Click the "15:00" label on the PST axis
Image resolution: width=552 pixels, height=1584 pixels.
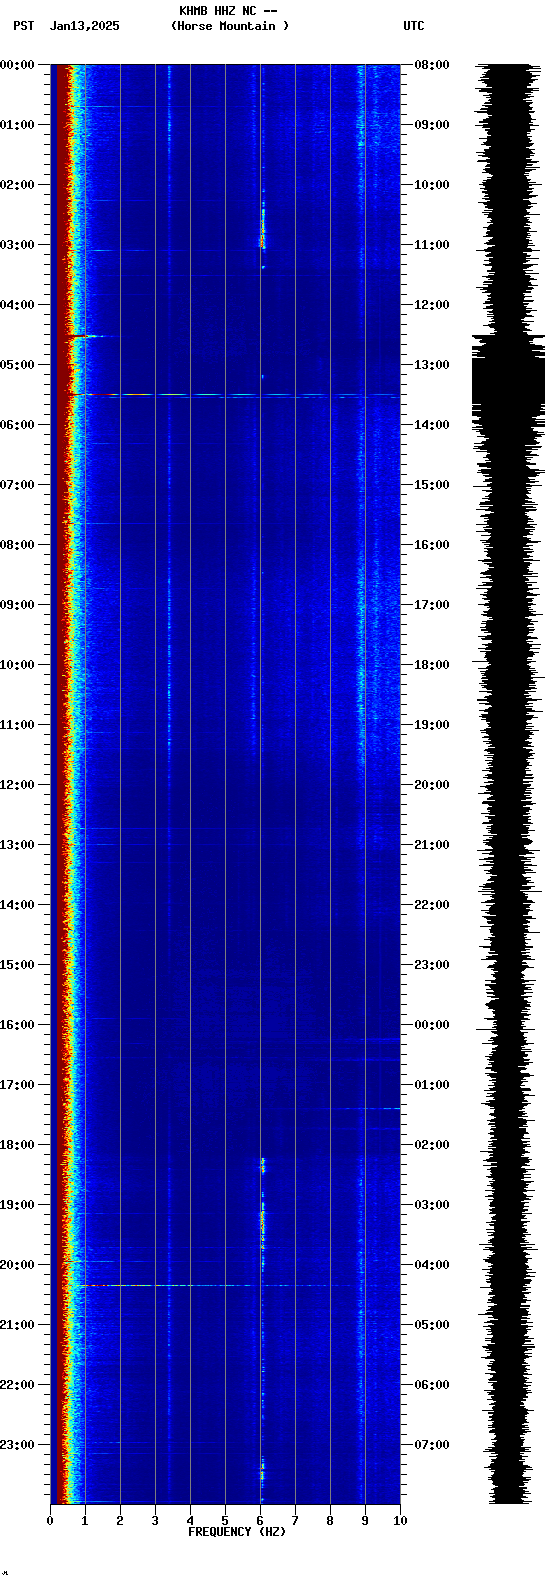[18, 965]
